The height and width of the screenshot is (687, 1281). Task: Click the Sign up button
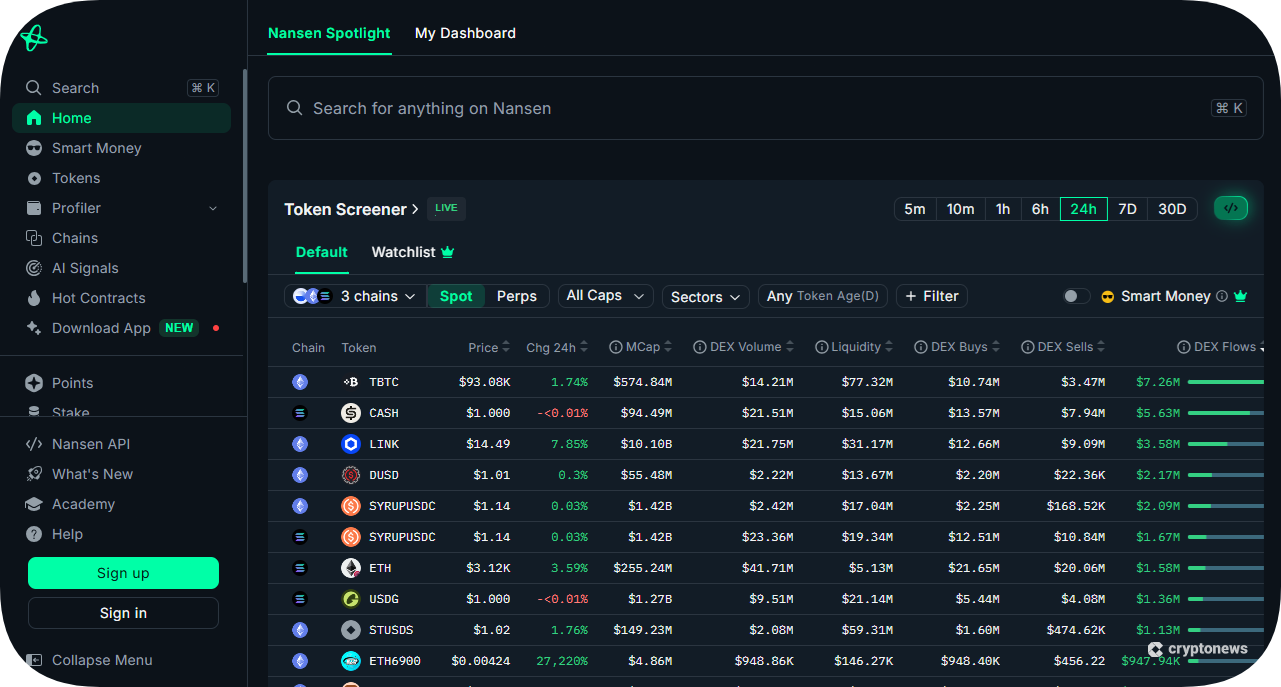click(x=123, y=573)
